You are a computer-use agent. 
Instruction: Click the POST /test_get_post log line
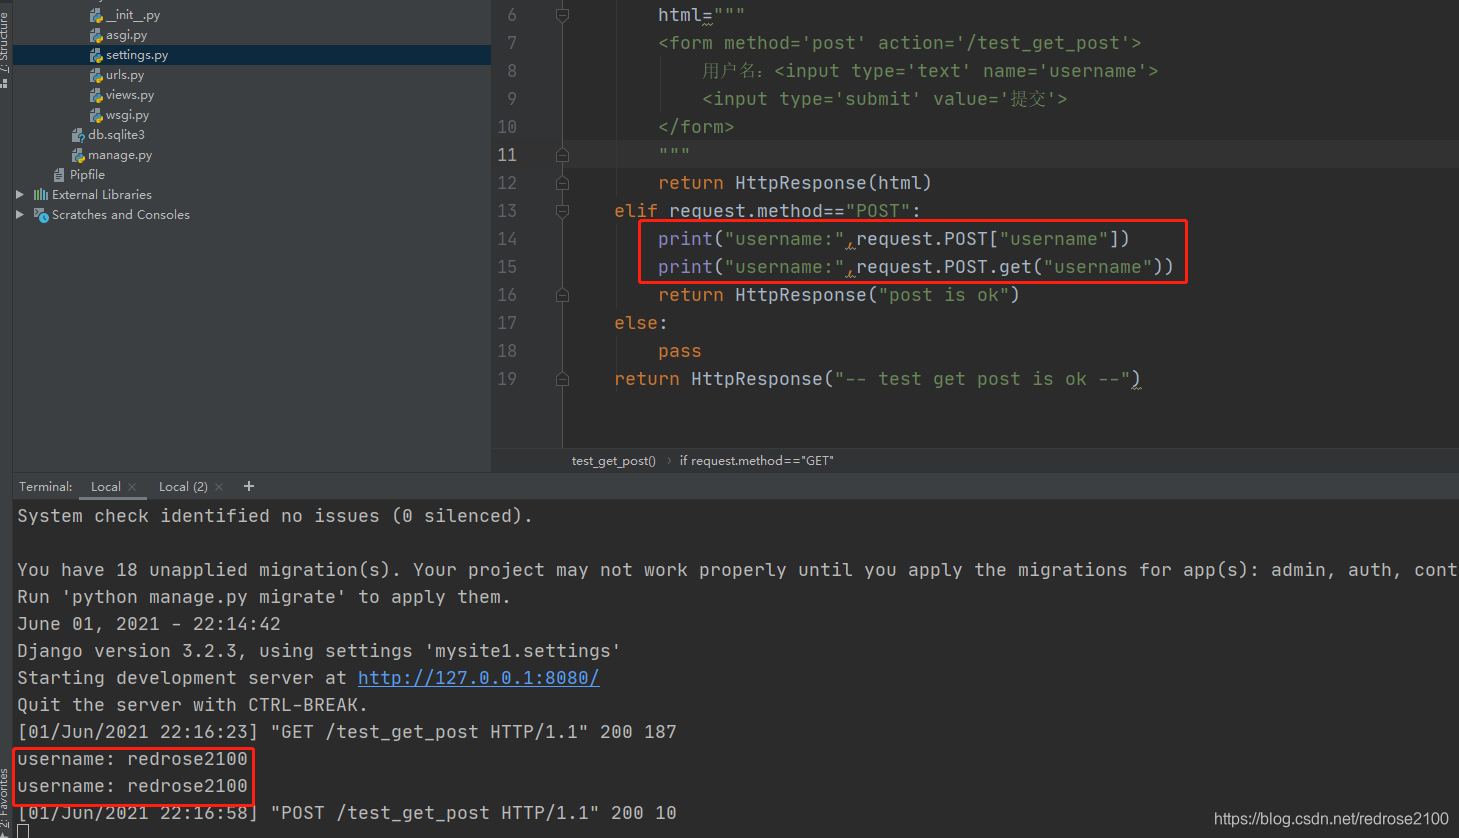tap(347, 813)
